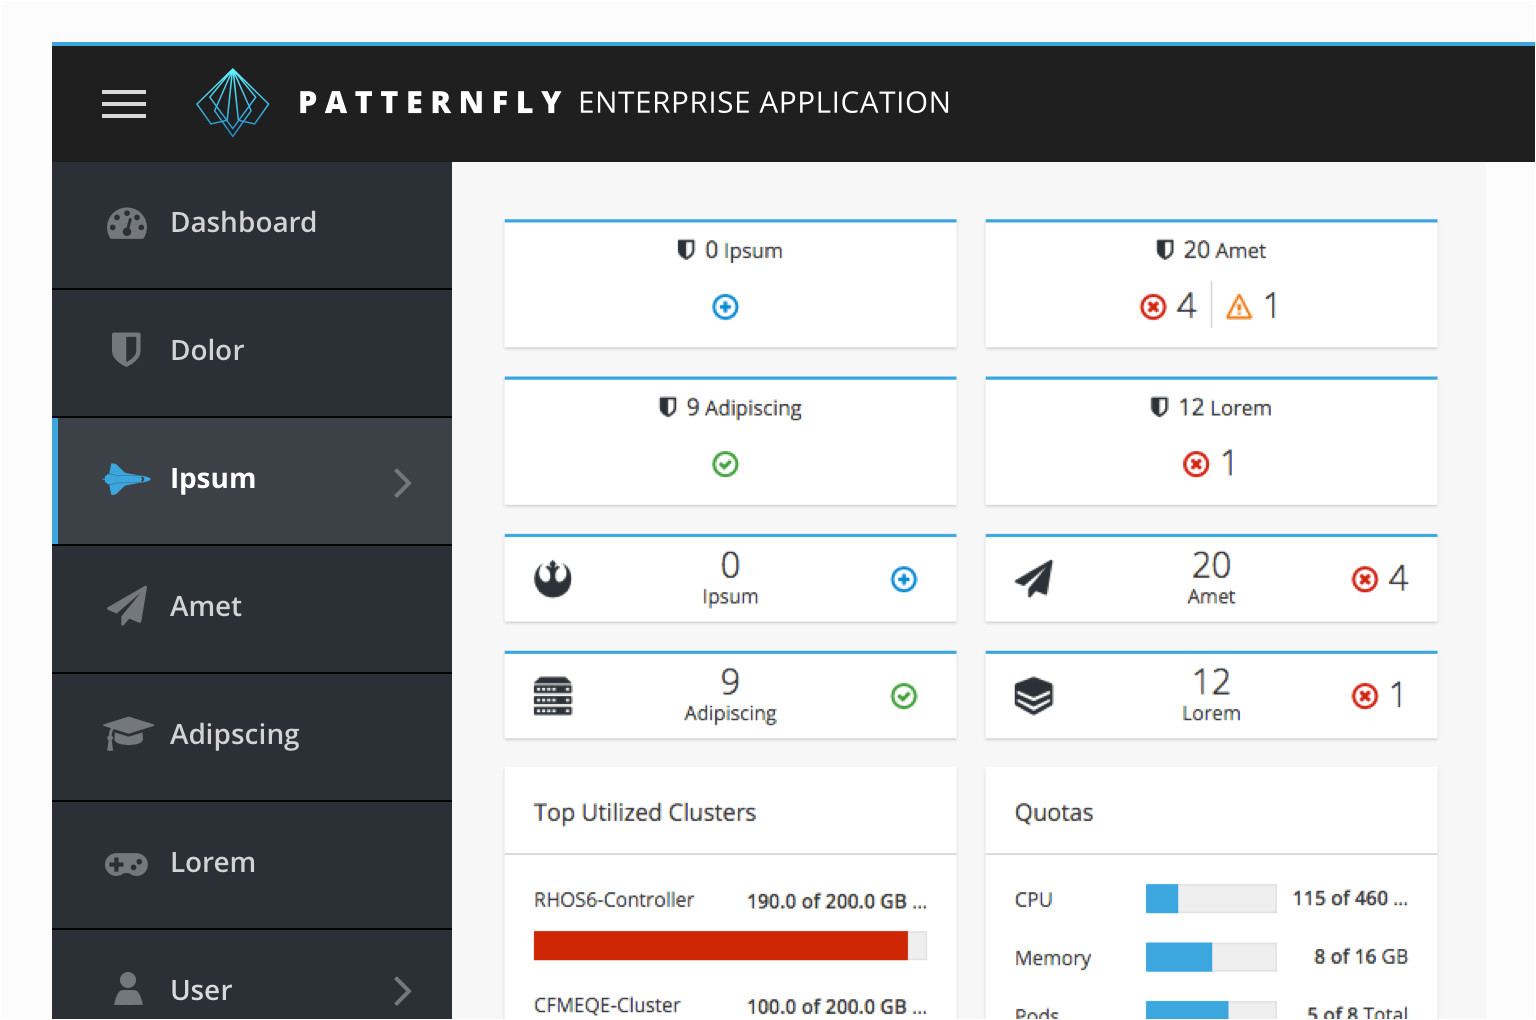Expand the Ipsum submenu chevron
The width and height of the screenshot is (1536, 1020).
[402, 483]
